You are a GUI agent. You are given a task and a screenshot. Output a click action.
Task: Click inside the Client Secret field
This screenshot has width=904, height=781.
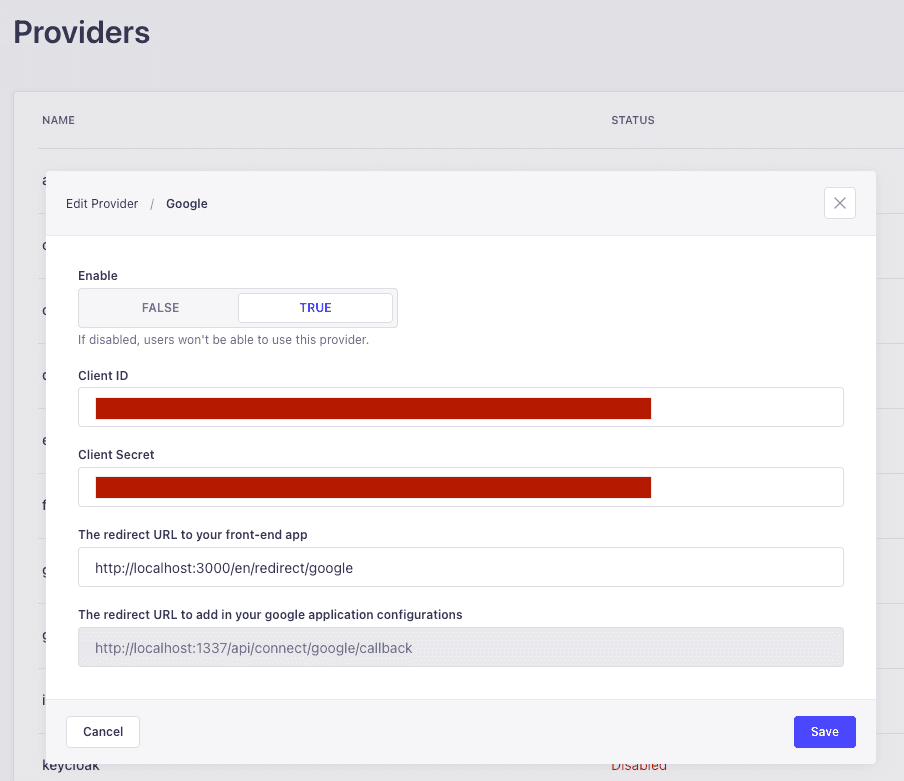tap(460, 487)
